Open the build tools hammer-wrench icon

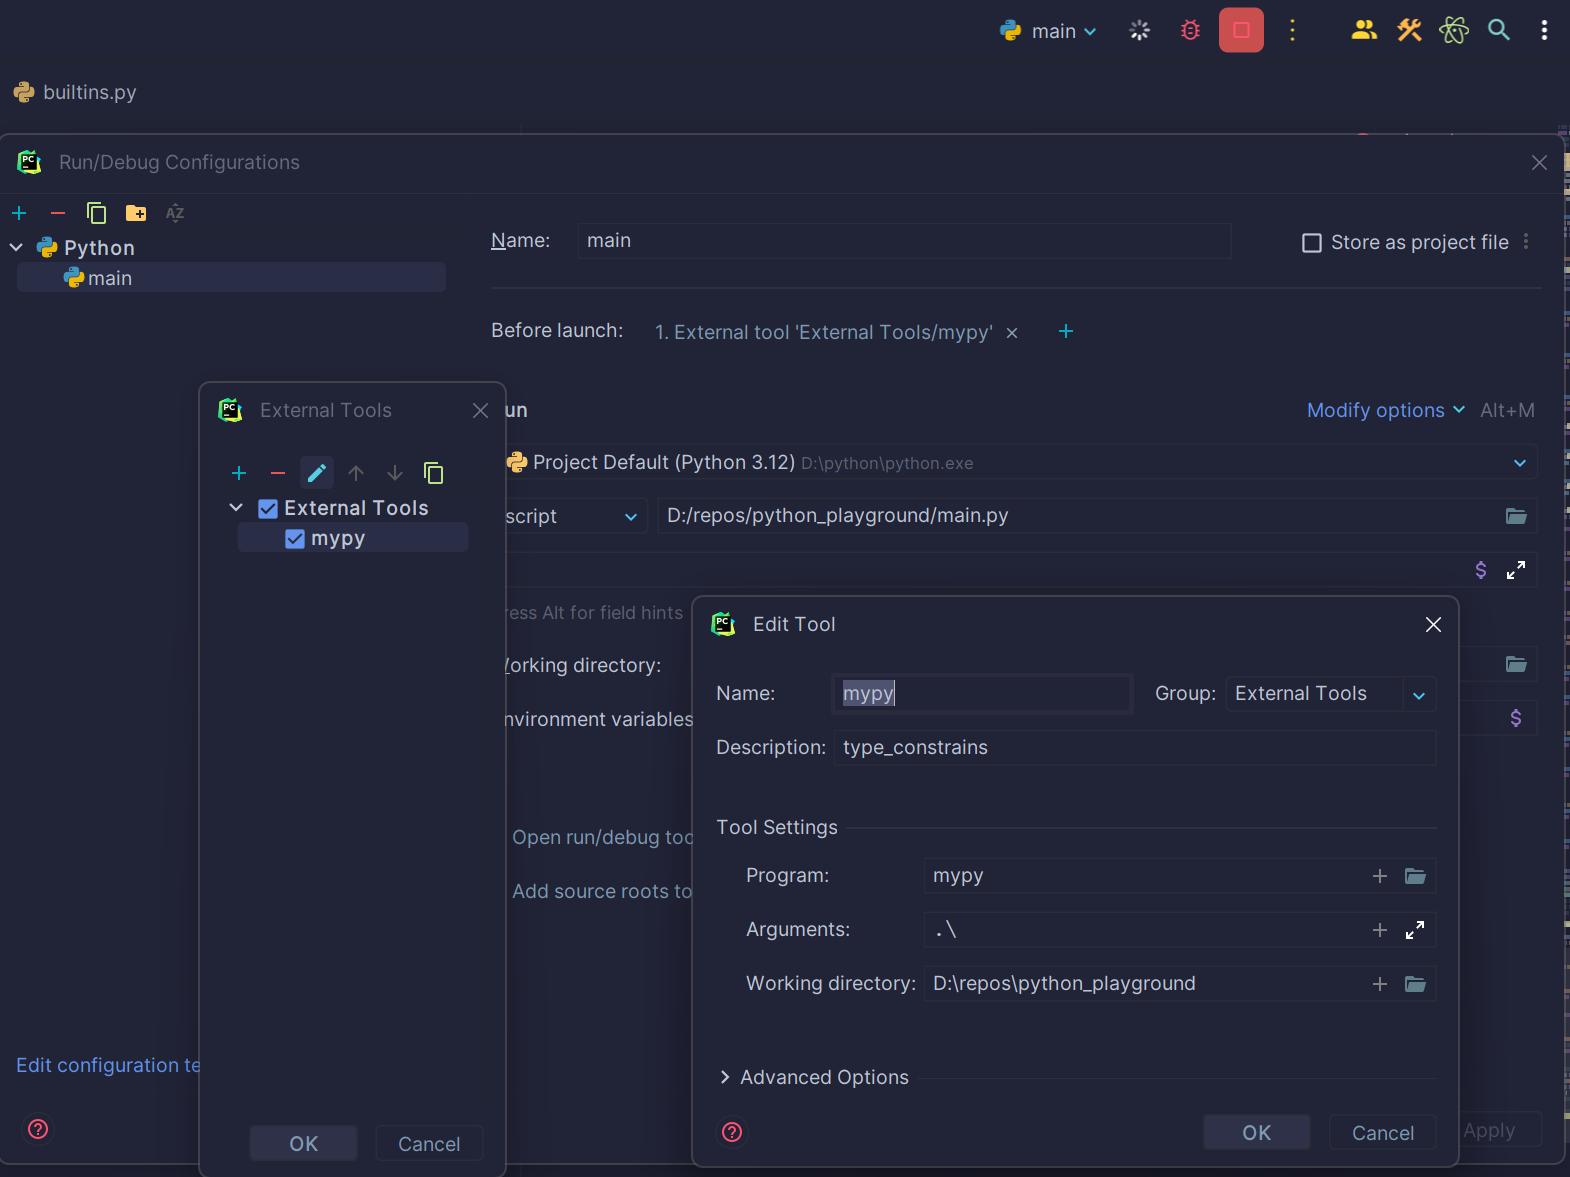tap(1409, 31)
